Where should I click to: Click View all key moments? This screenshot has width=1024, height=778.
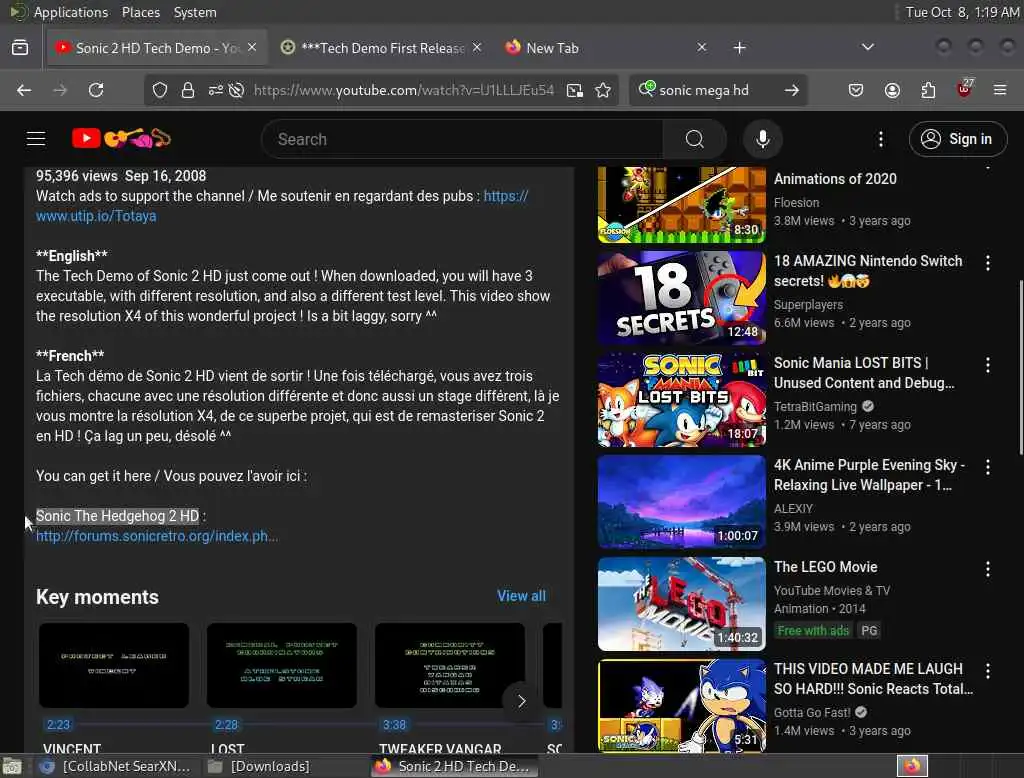521,596
